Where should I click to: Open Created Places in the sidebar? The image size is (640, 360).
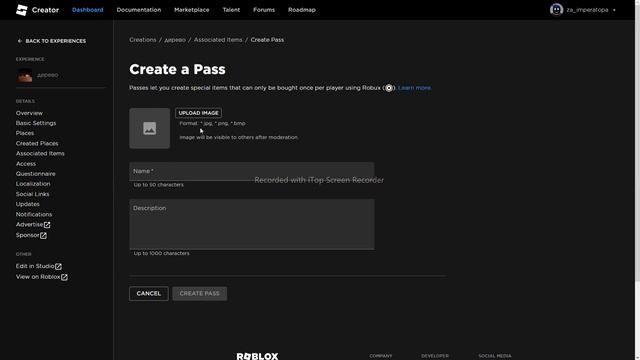tap(37, 144)
